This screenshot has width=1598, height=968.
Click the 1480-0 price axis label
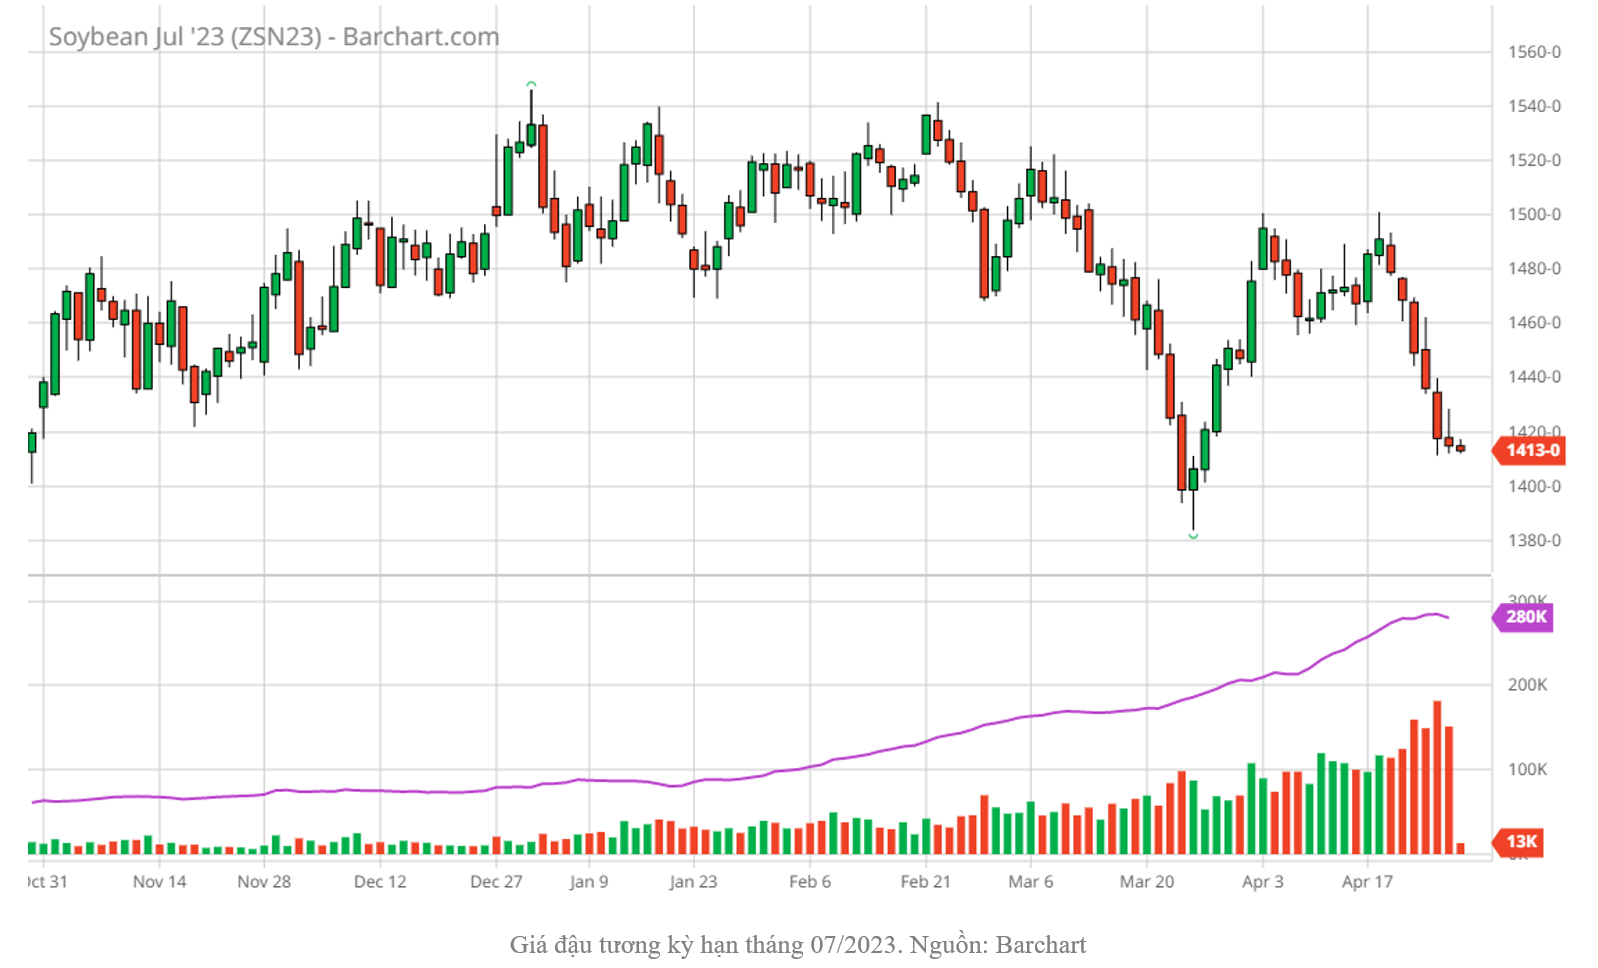(x=1535, y=268)
